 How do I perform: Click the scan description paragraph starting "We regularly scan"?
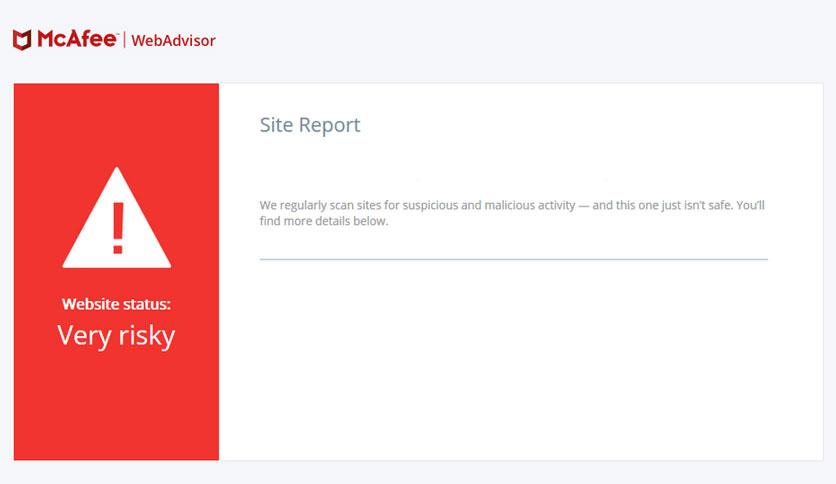pos(512,213)
